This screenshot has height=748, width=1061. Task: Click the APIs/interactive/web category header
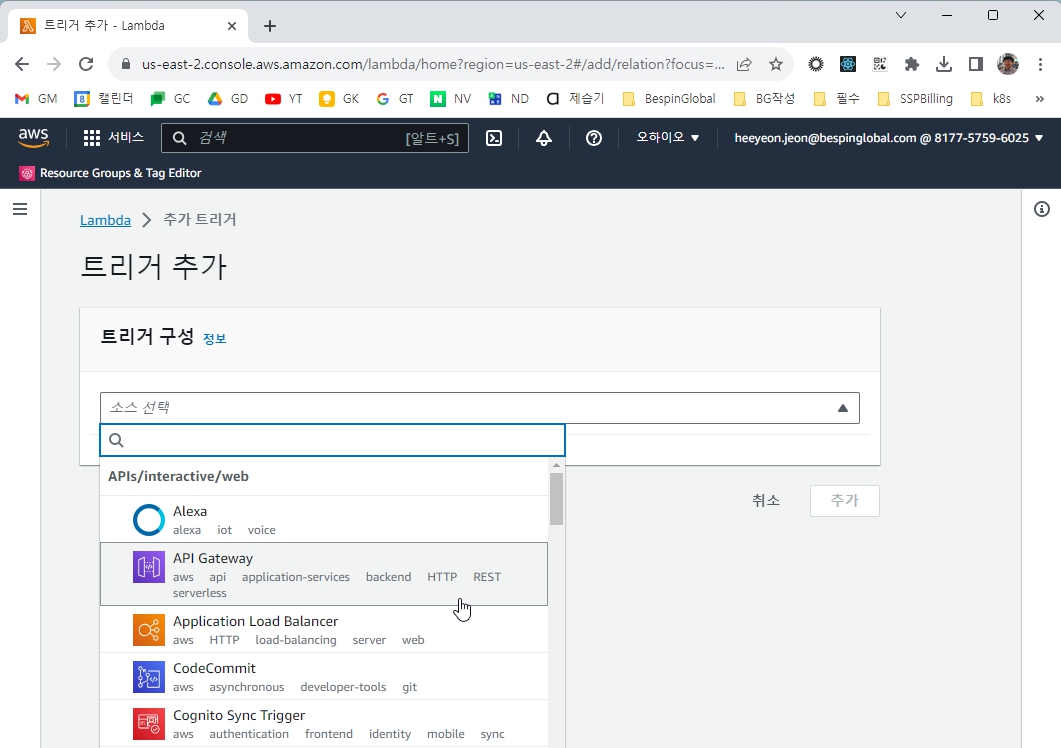pyautogui.click(x=179, y=477)
